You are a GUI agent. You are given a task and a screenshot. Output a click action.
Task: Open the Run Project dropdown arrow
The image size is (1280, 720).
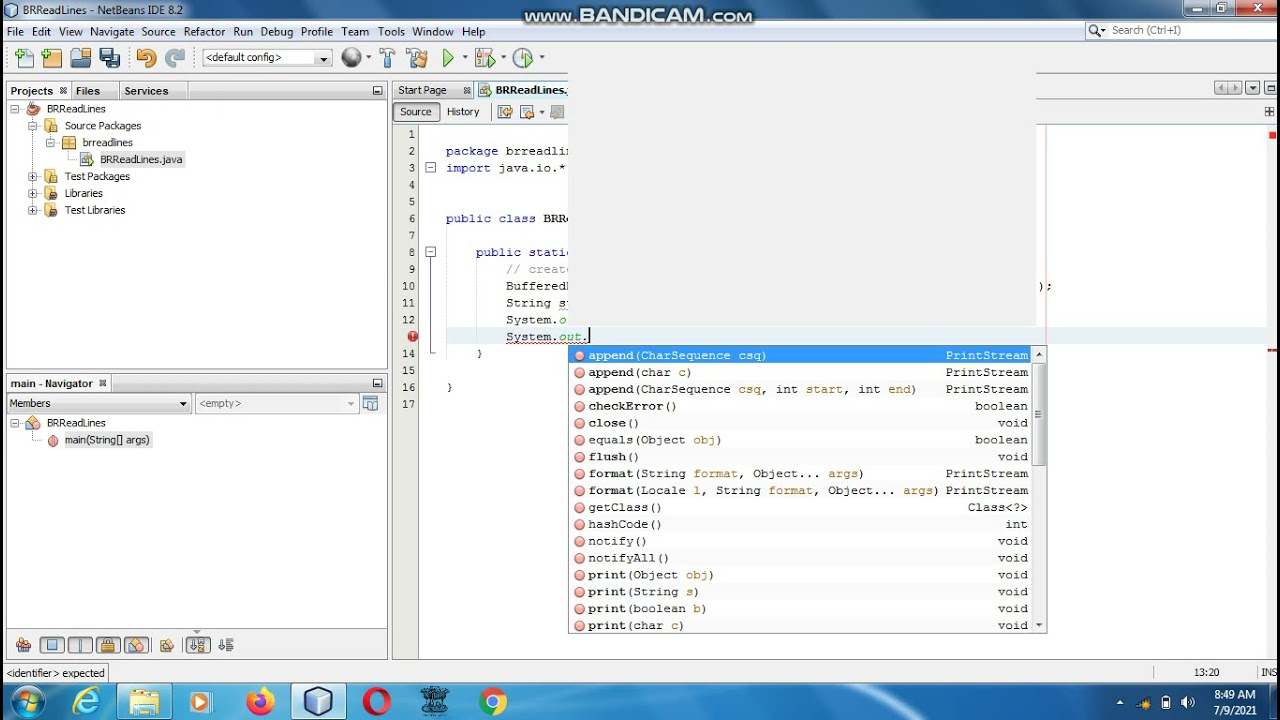click(465, 58)
